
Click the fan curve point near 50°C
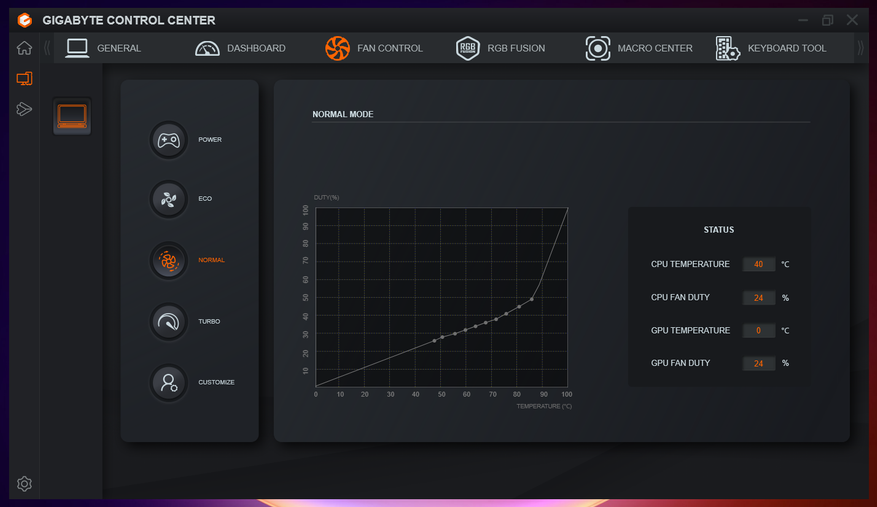(442, 337)
